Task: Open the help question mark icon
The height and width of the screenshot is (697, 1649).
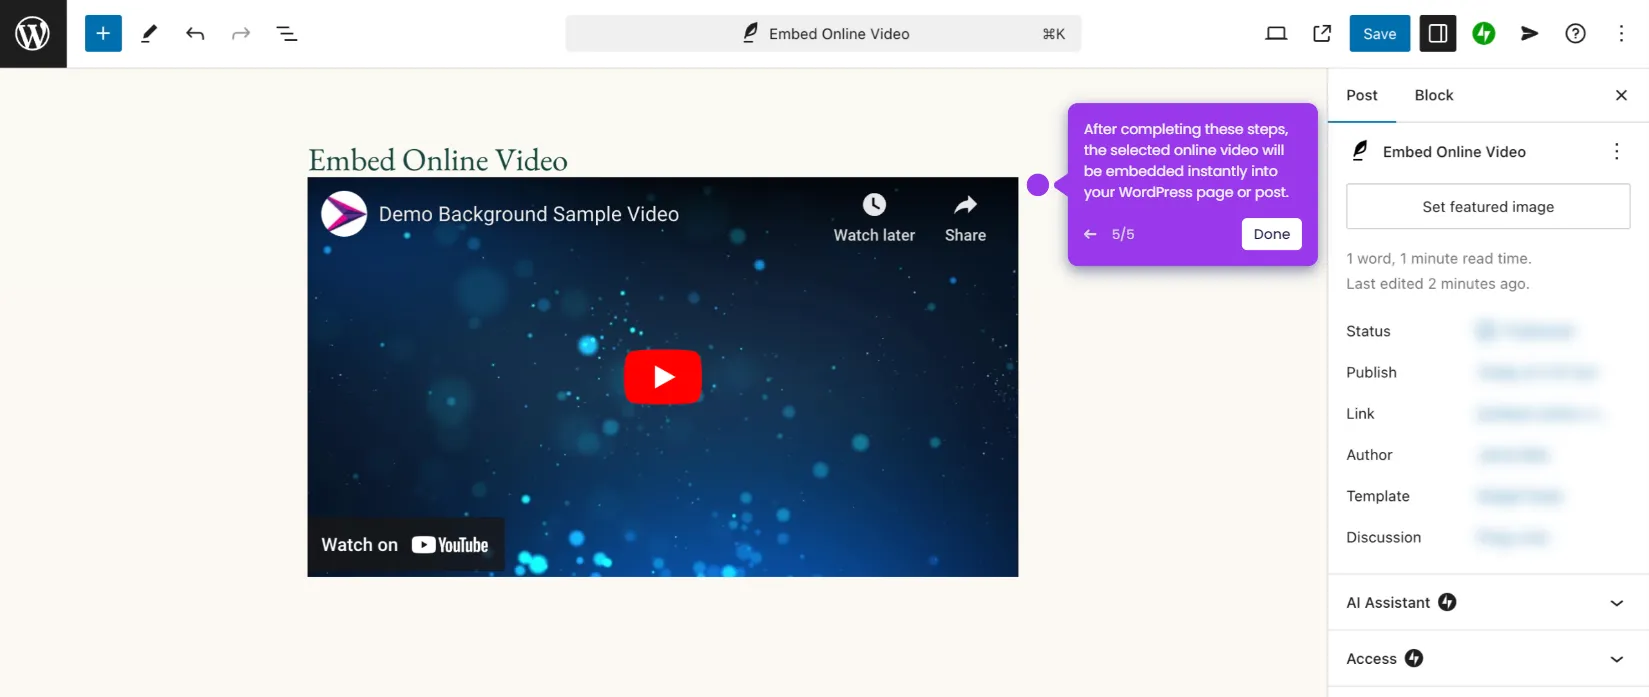Action: pos(1576,34)
